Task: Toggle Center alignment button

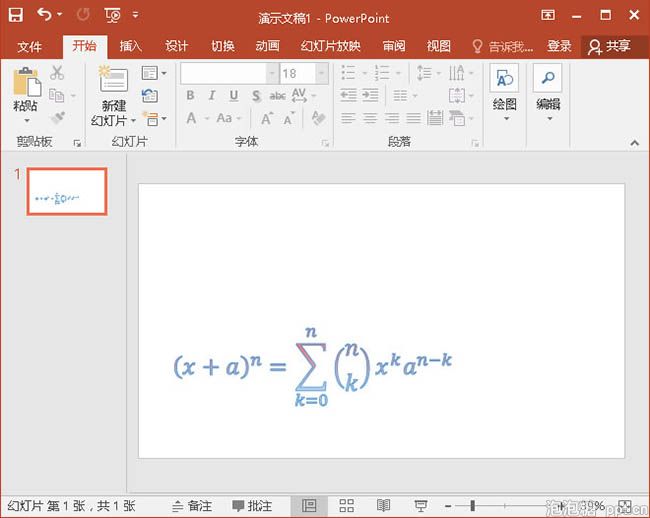Action: 370,119
